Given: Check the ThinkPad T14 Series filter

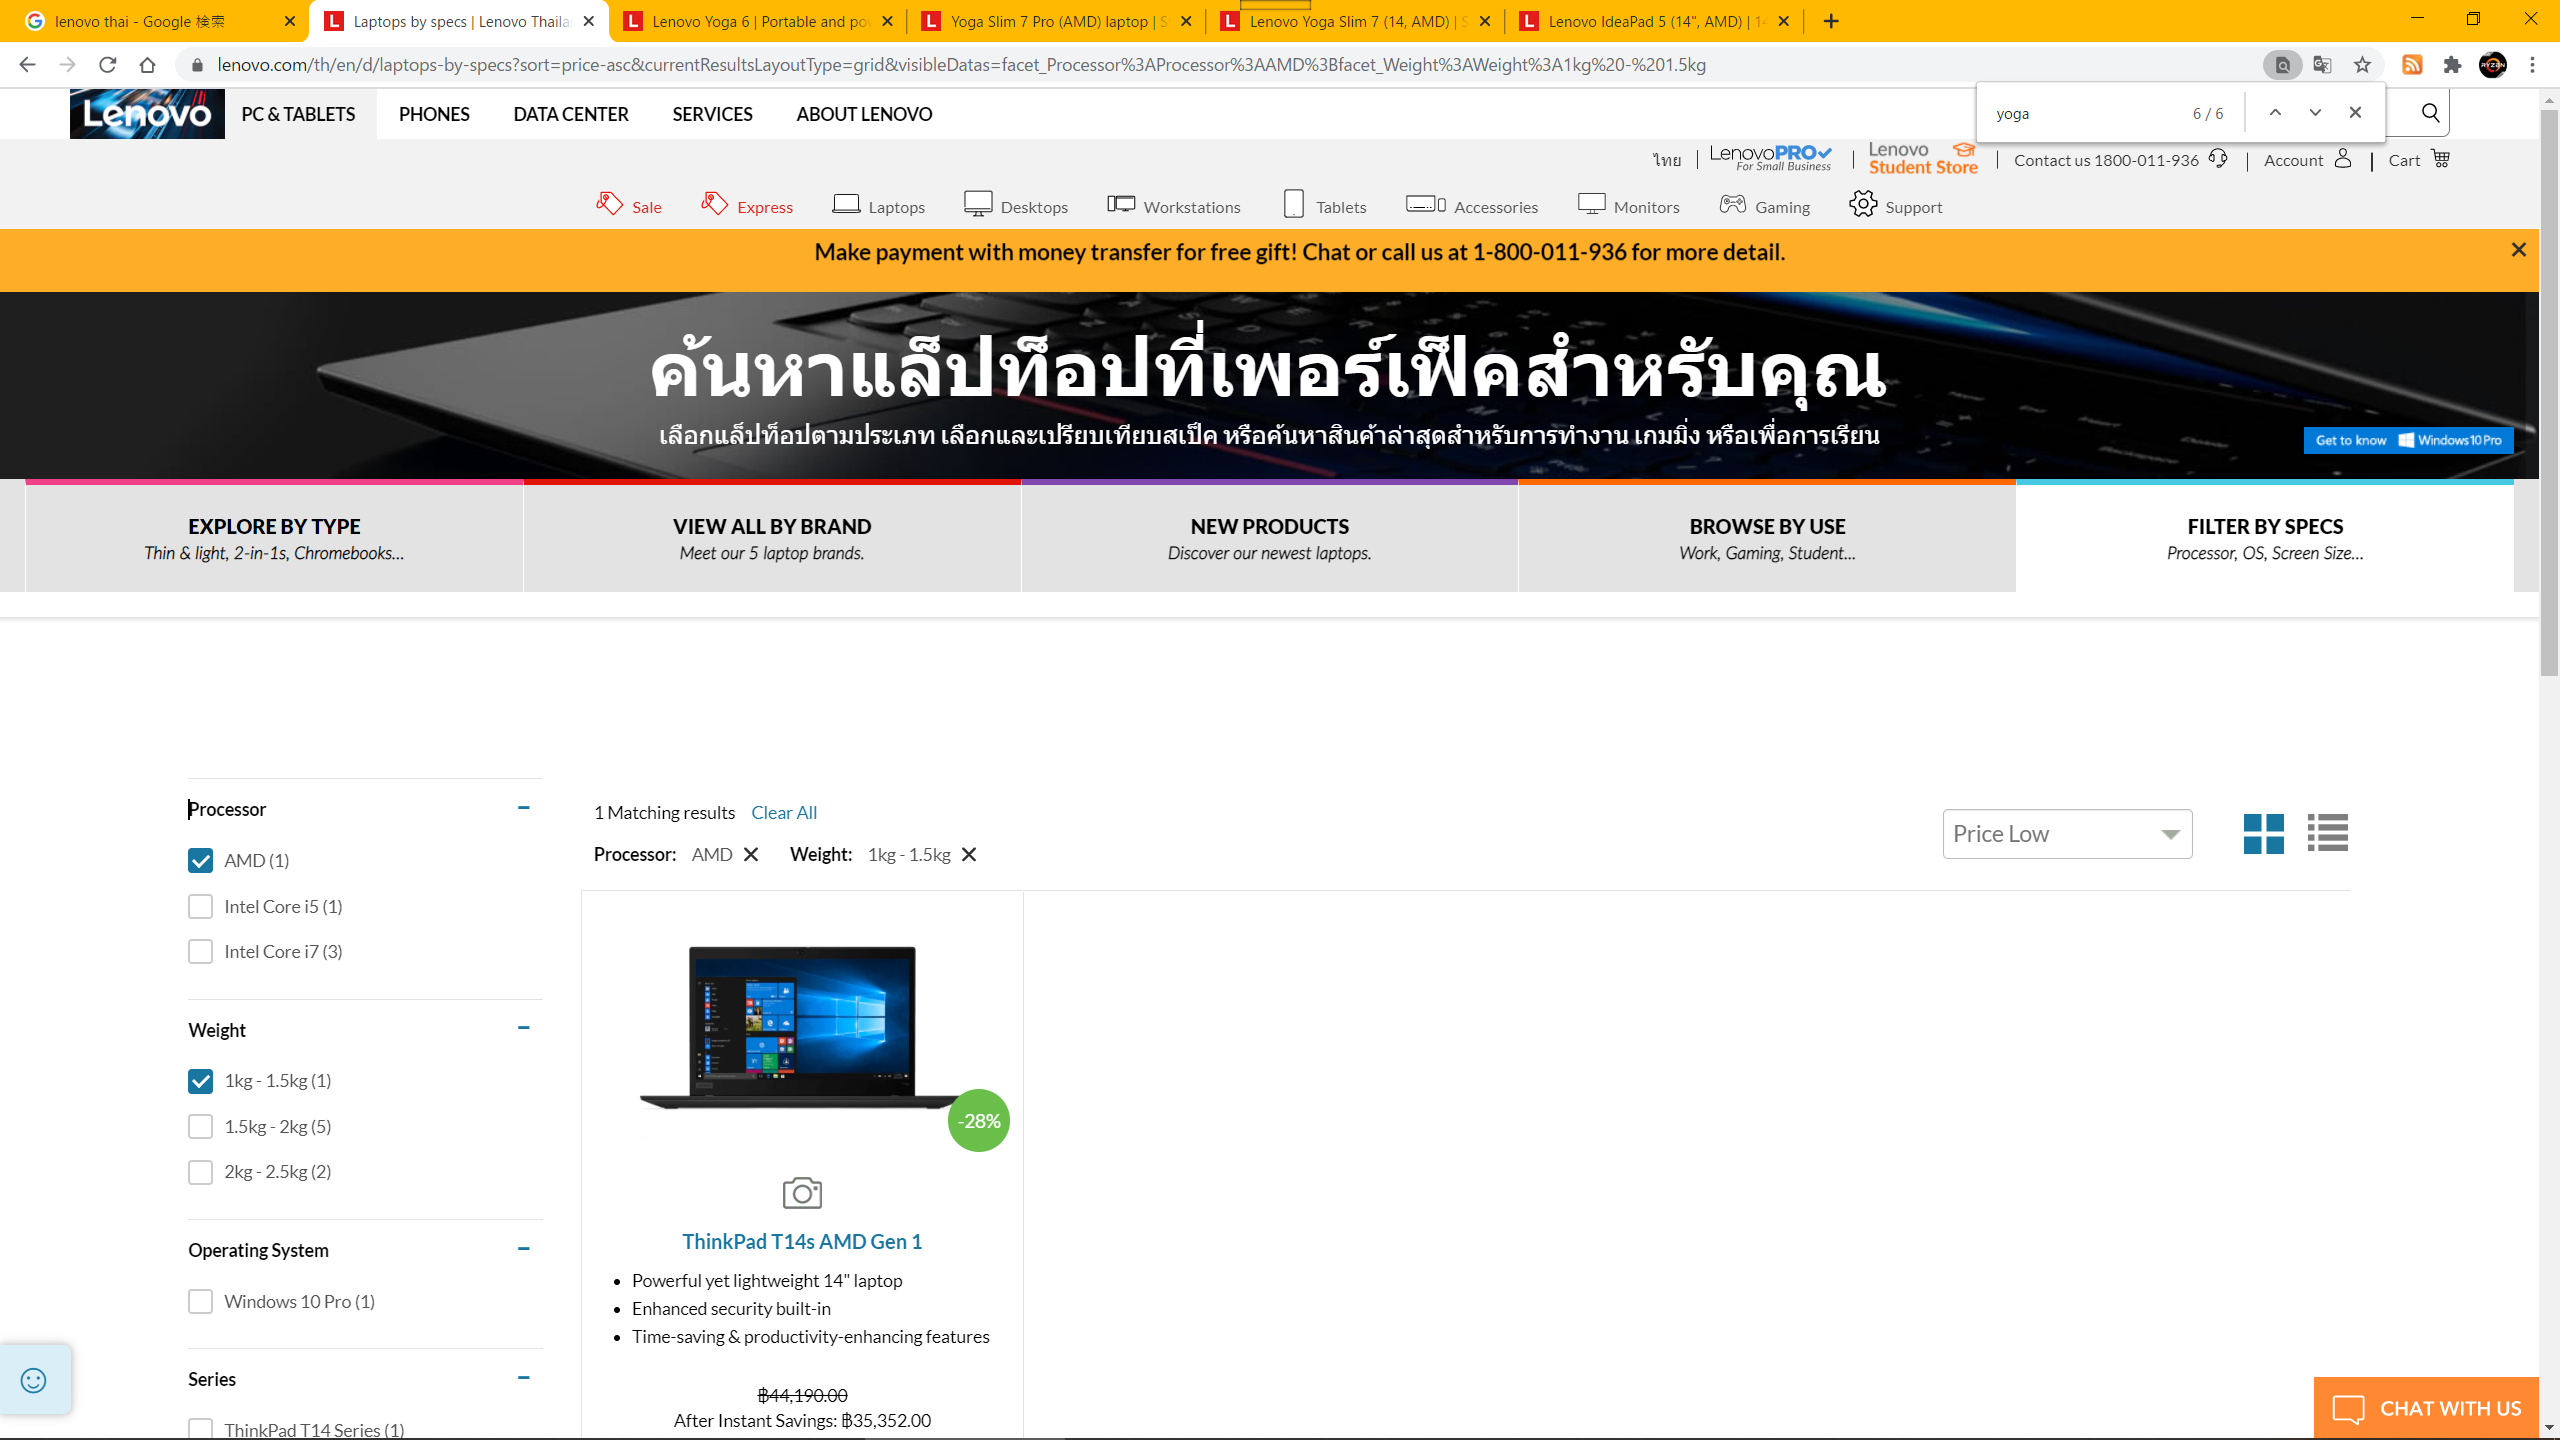Looking at the screenshot, I should point(200,1430).
